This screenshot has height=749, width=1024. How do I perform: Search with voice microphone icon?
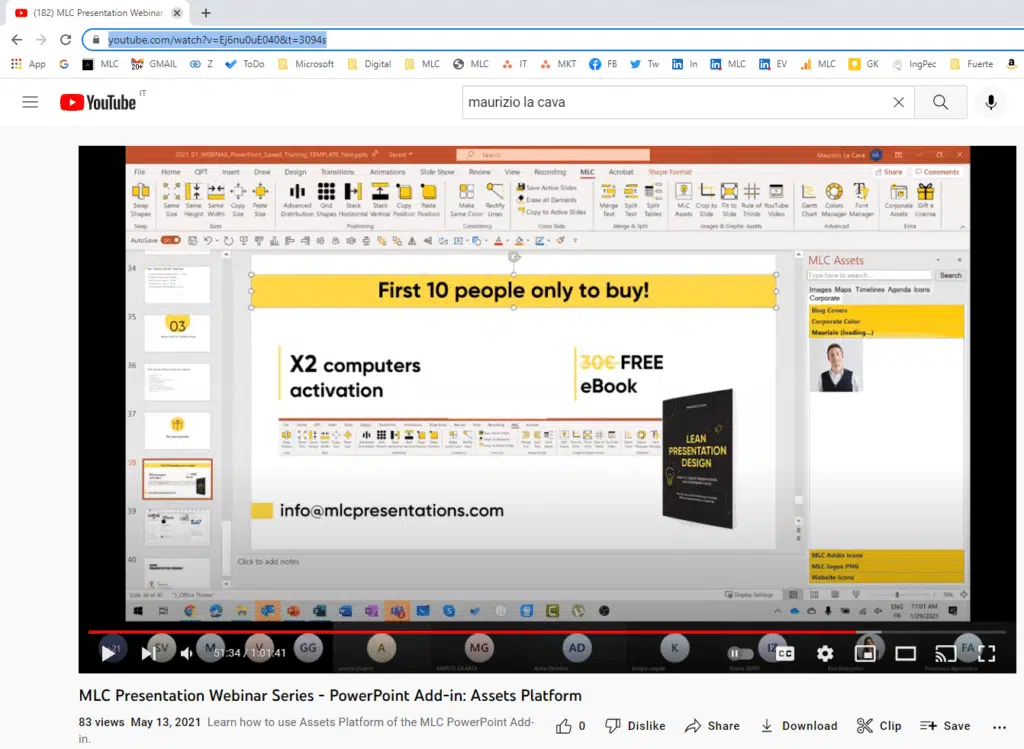point(991,102)
